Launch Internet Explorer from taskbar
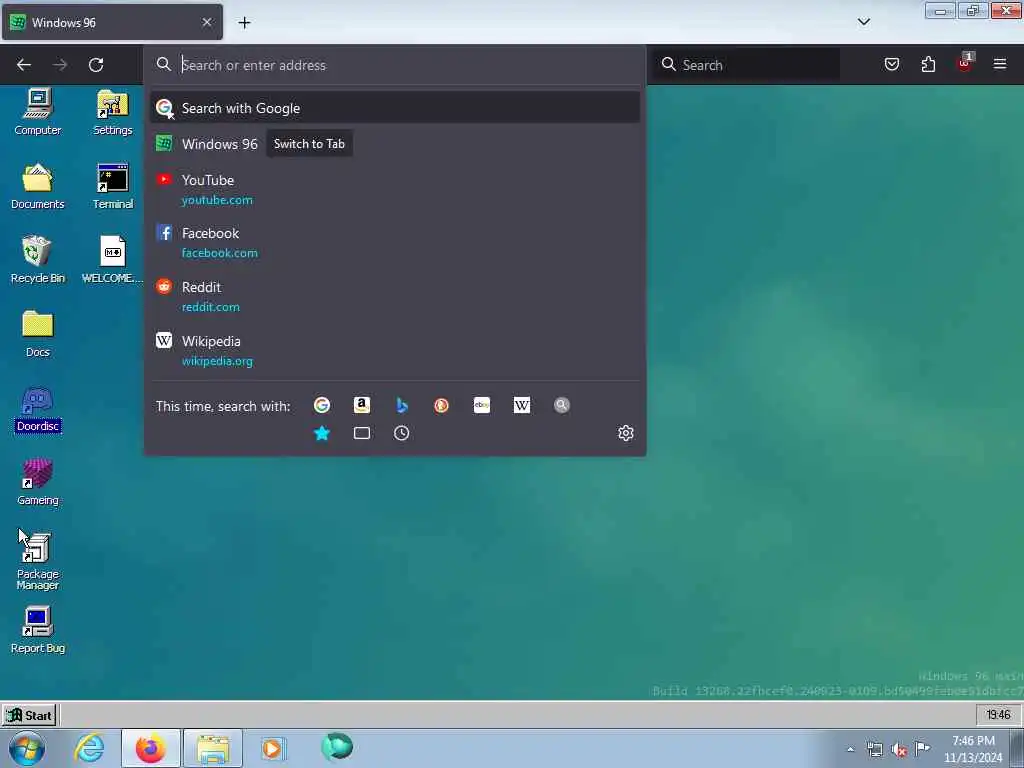This screenshot has height=768, width=1024. click(89, 748)
